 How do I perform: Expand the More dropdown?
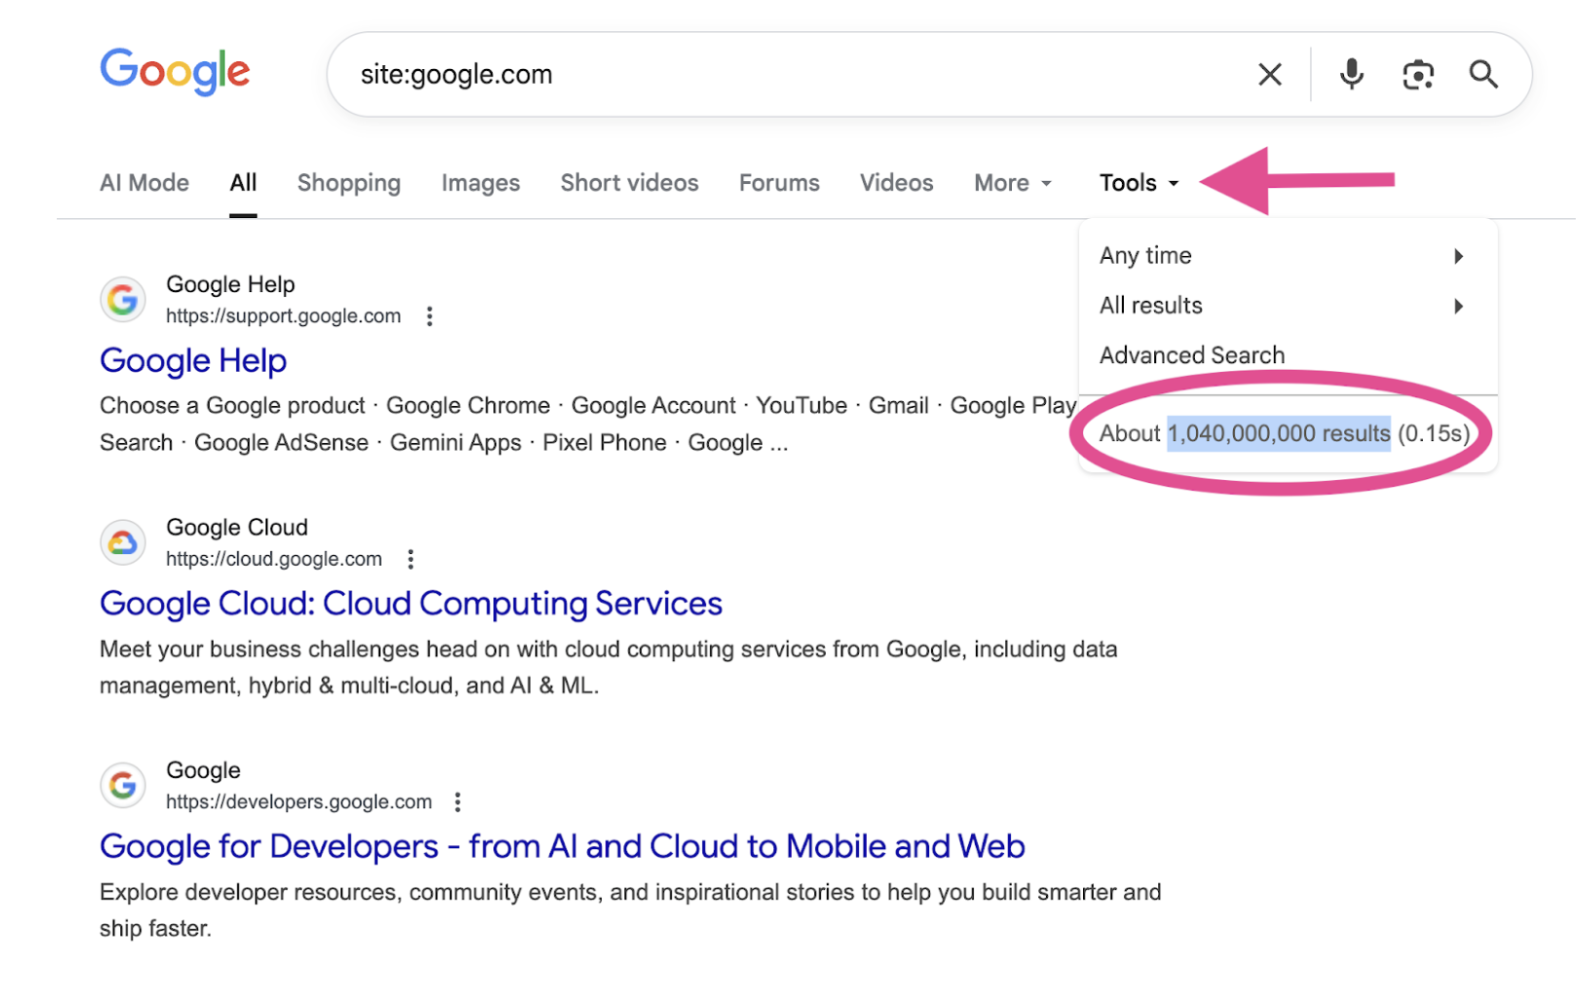1013,183
